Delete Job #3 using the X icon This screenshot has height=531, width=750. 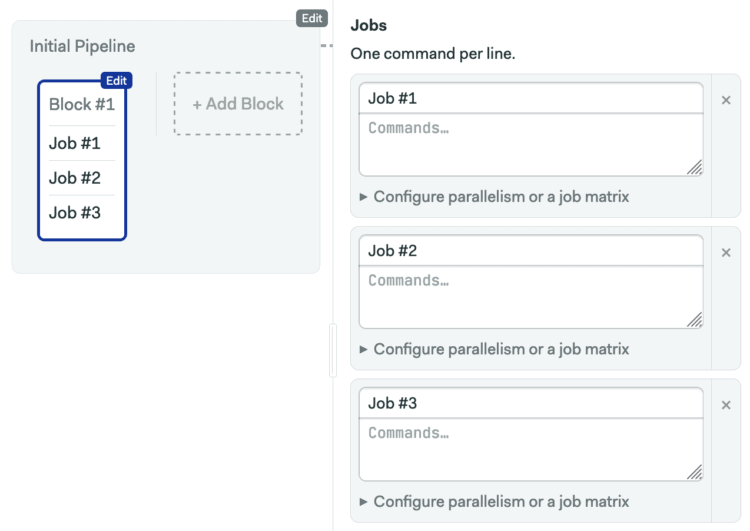(x=726, y=405)
